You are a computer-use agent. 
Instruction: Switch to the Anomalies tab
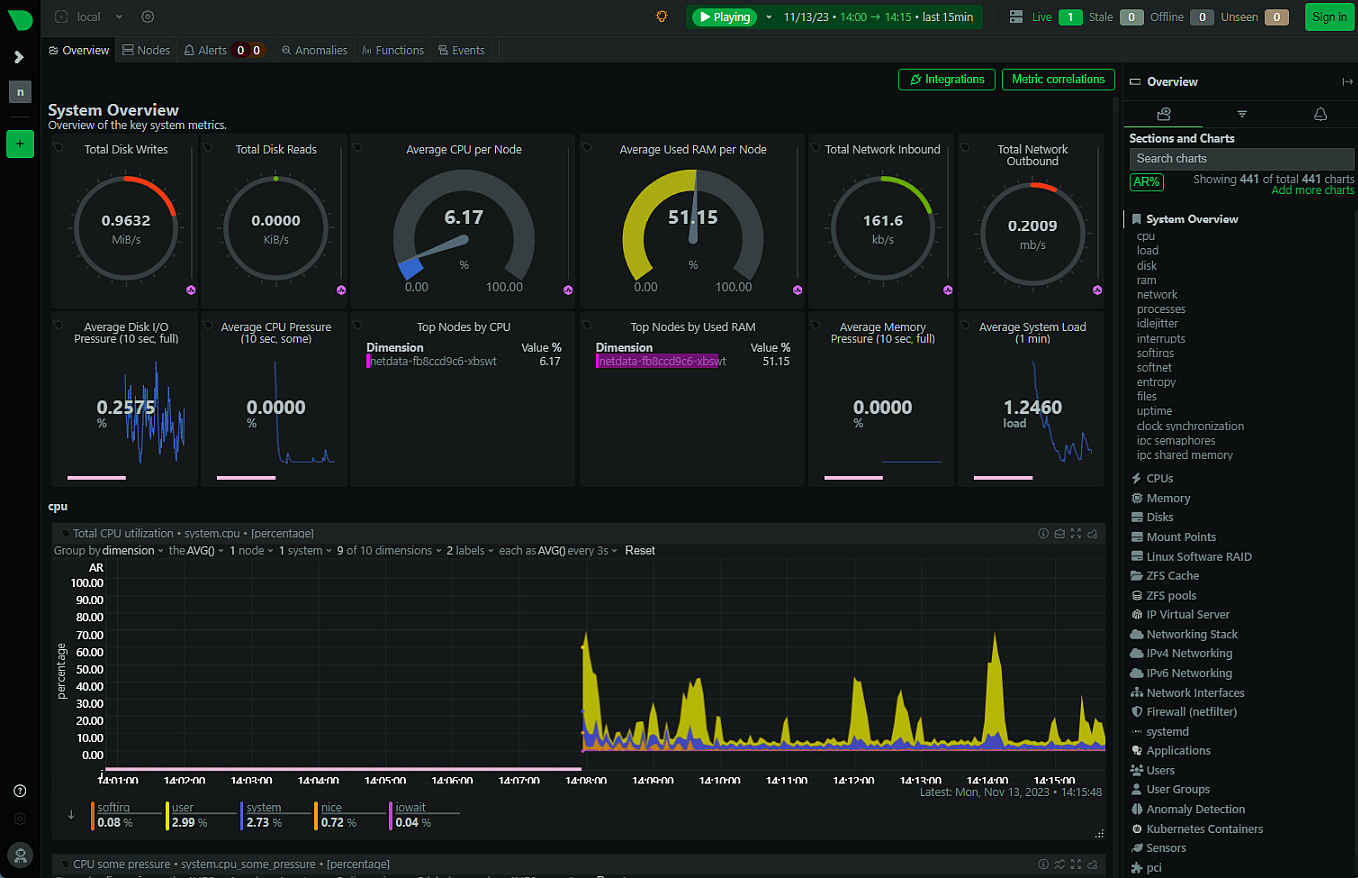click(314, 50)
